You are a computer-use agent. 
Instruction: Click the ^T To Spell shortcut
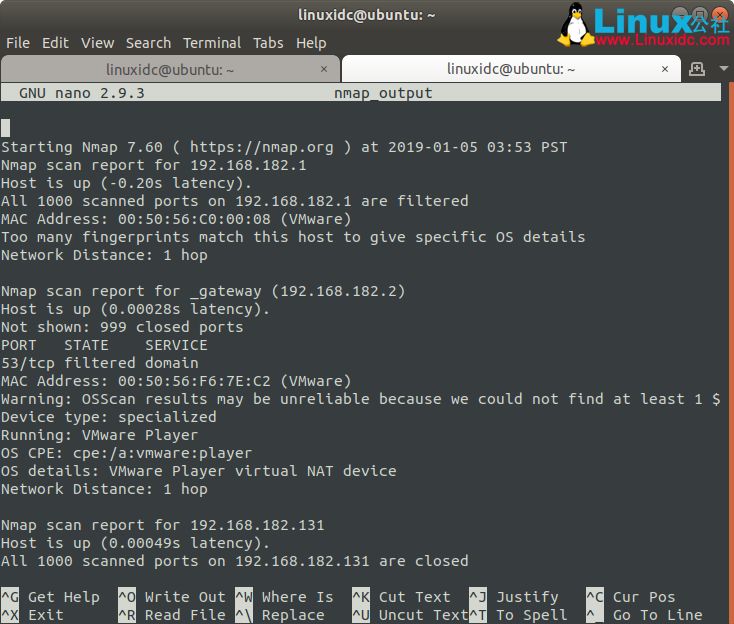pyautogui.click(x=518, y=615)
